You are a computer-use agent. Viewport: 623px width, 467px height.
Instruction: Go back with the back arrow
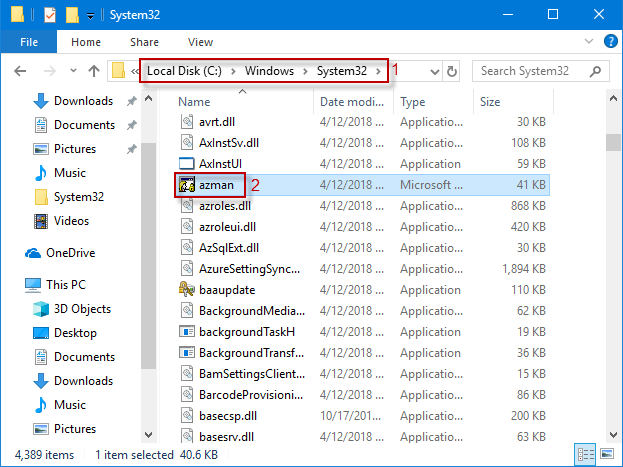coord(20,71)
